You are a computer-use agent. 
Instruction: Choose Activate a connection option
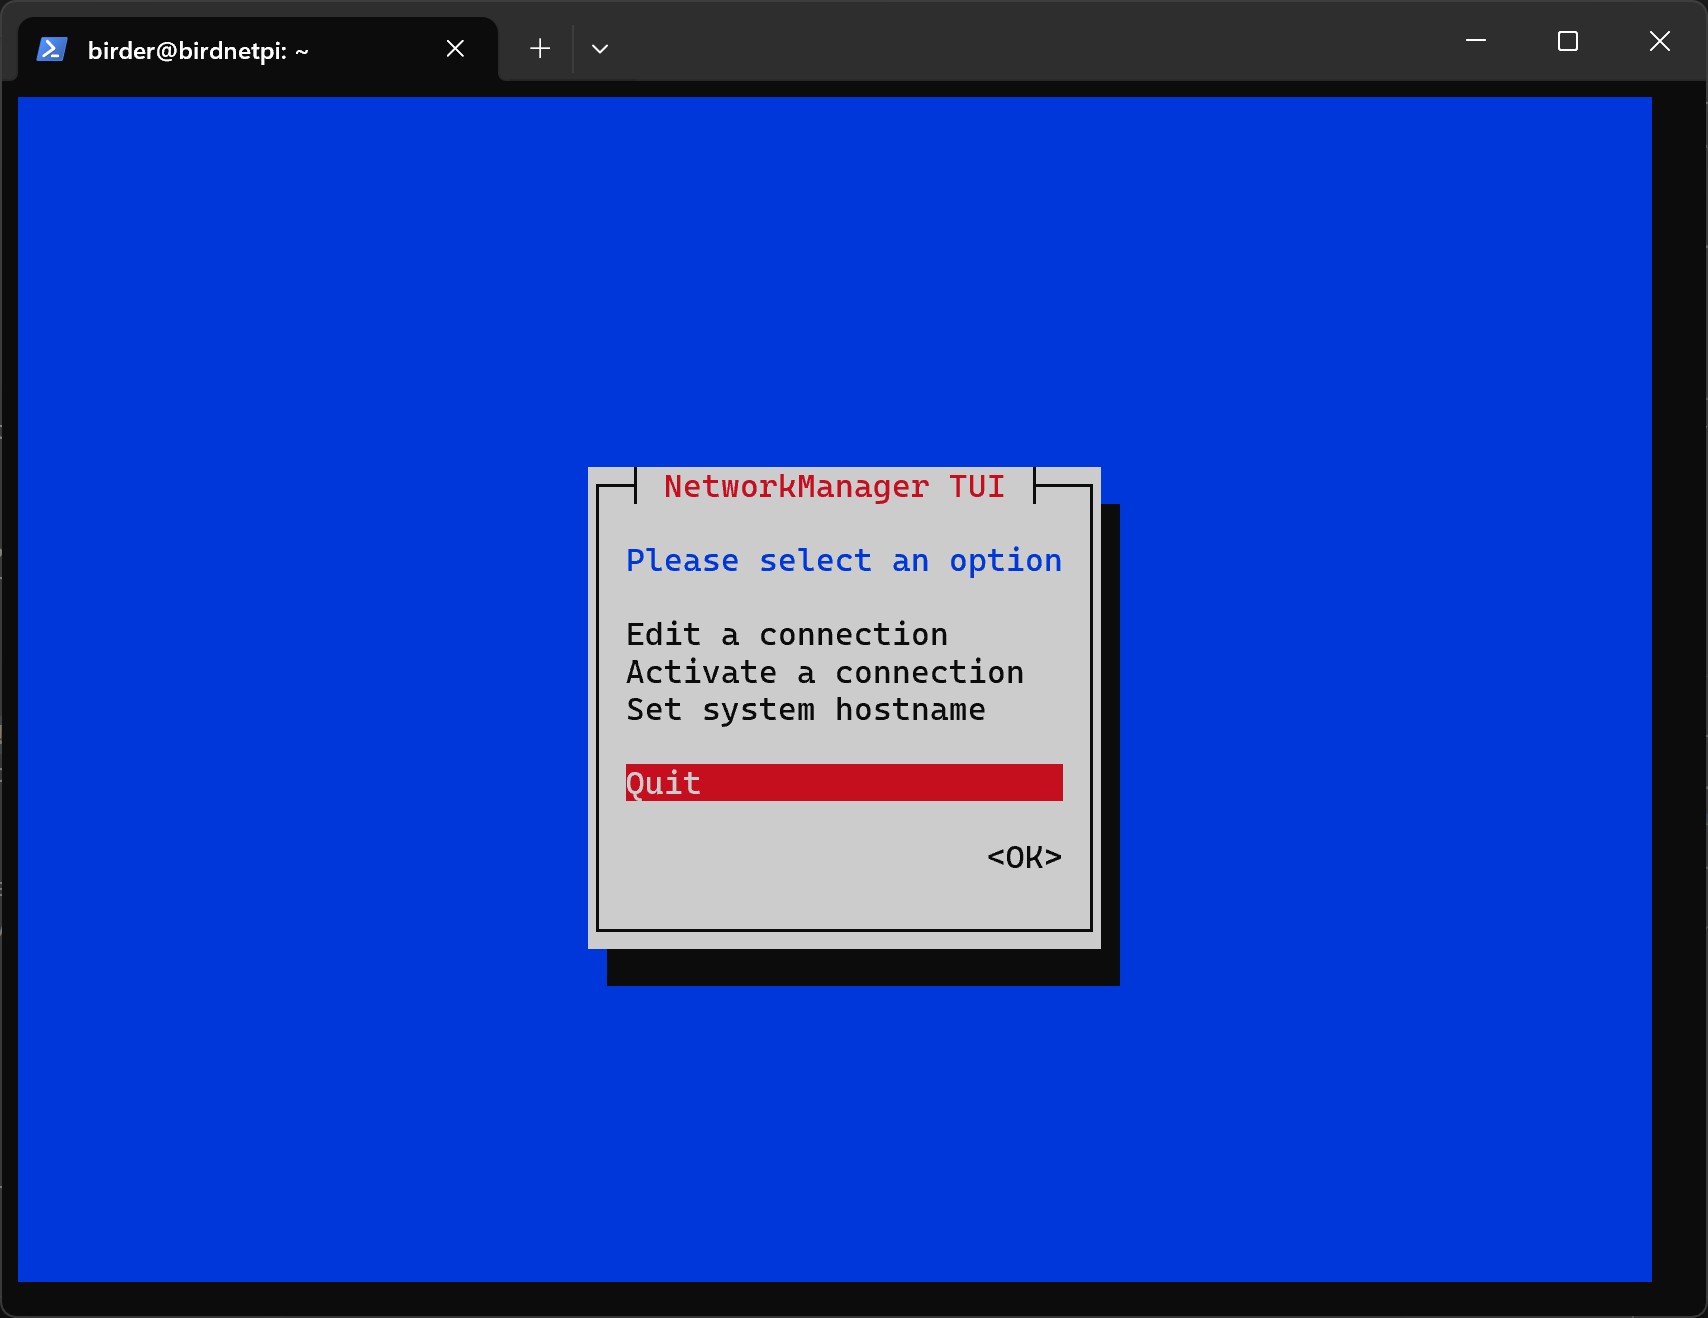(824, 672)
